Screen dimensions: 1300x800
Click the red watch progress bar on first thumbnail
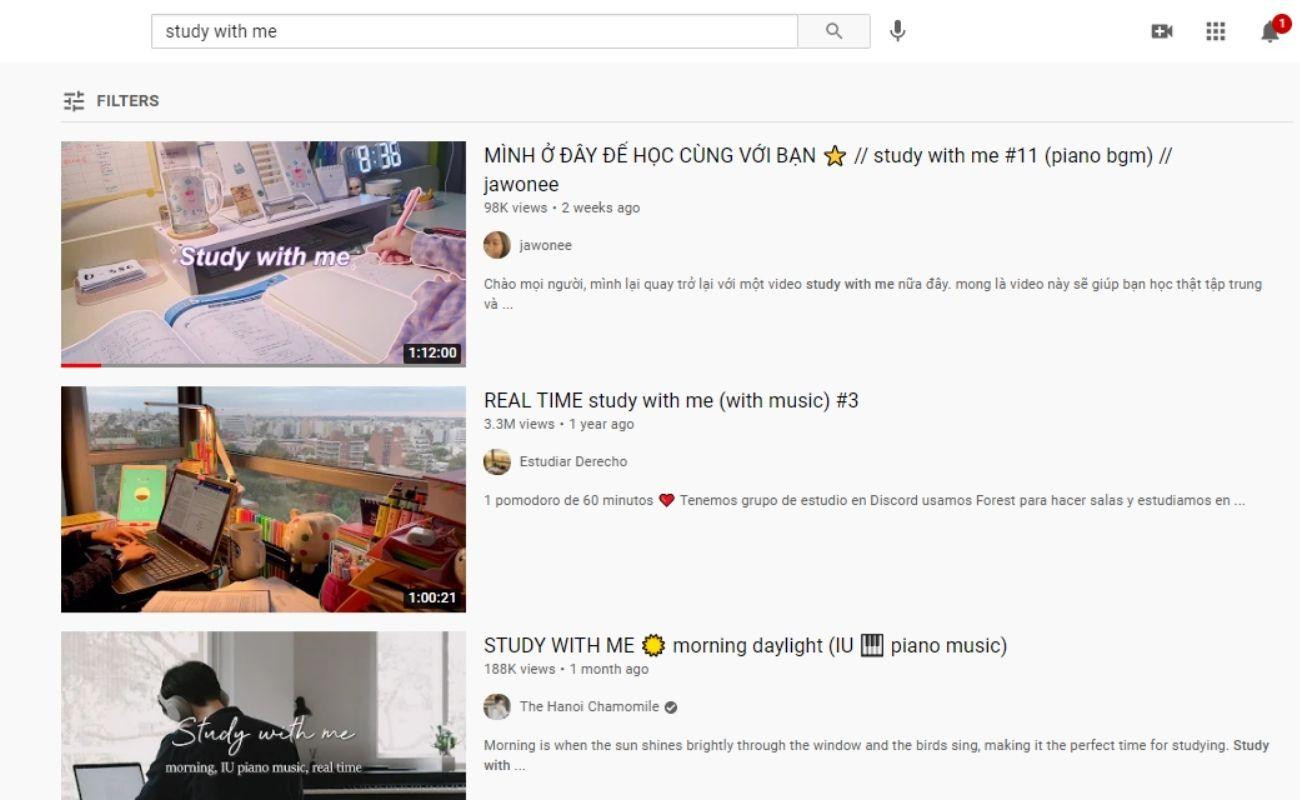(80, 365)
